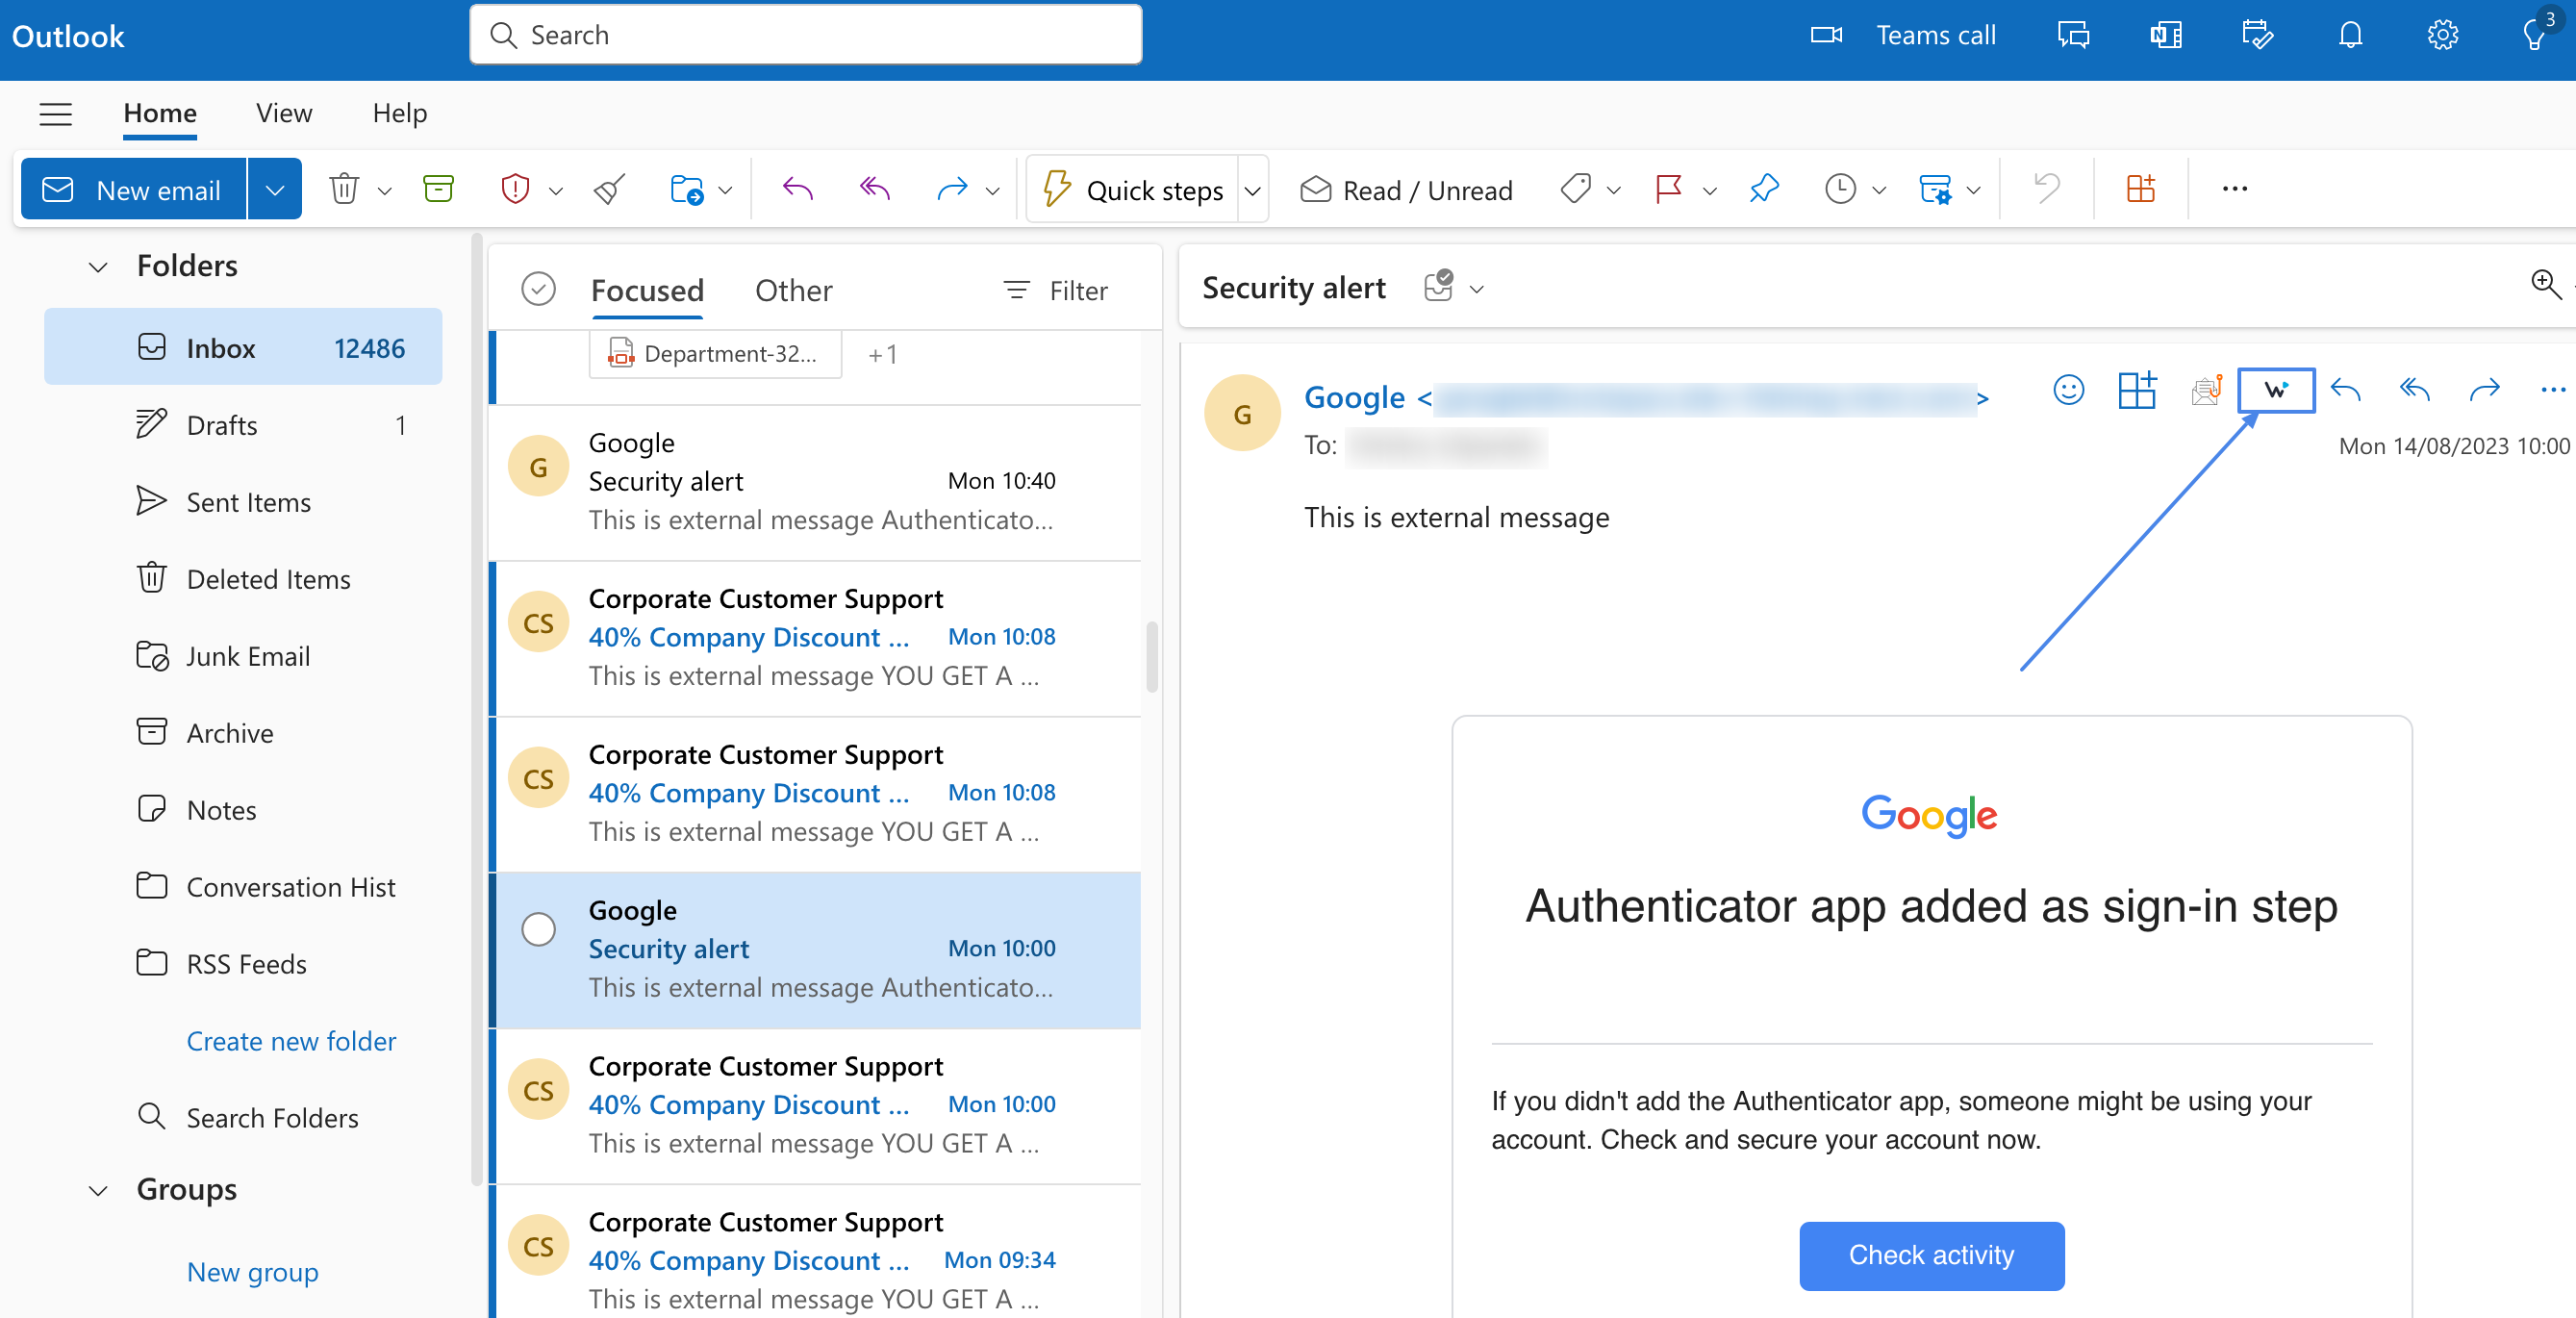Open the Report phishing shield icon
The width and height of the screenshot is (2576, 1318).
514,188
